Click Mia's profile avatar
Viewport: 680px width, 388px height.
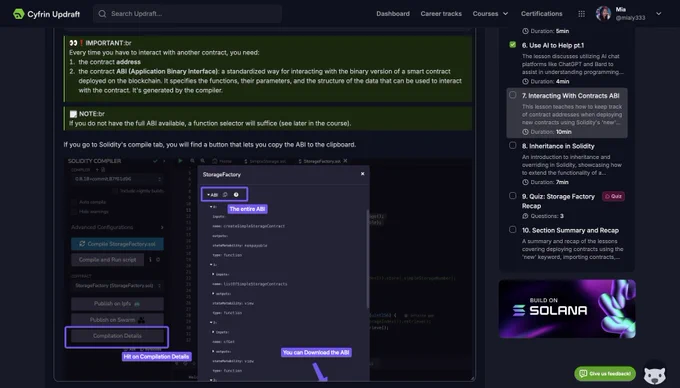click(x=603, y=14)
